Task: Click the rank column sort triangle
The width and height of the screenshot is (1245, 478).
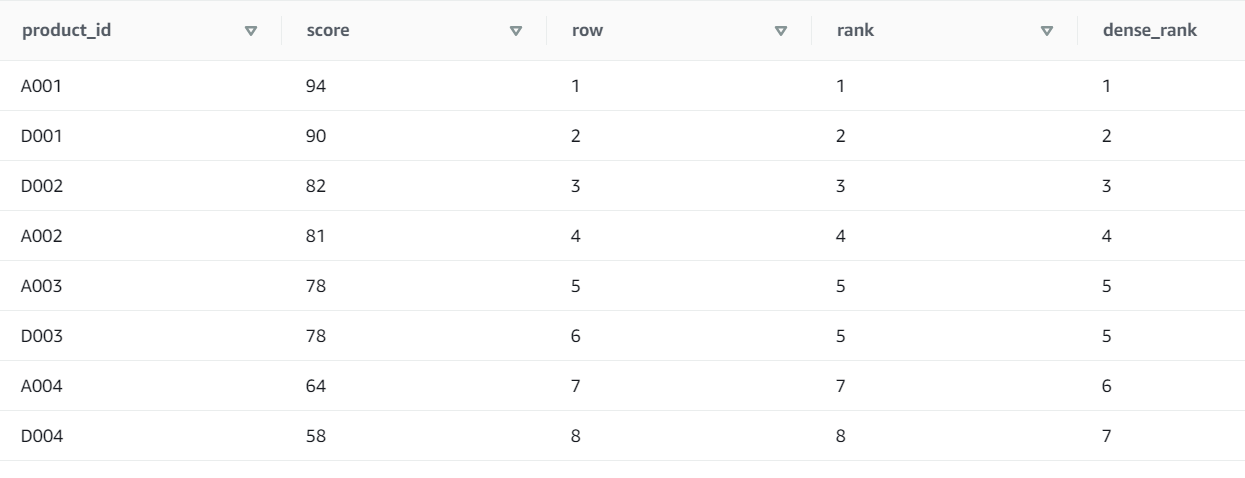Action: 1047,31
